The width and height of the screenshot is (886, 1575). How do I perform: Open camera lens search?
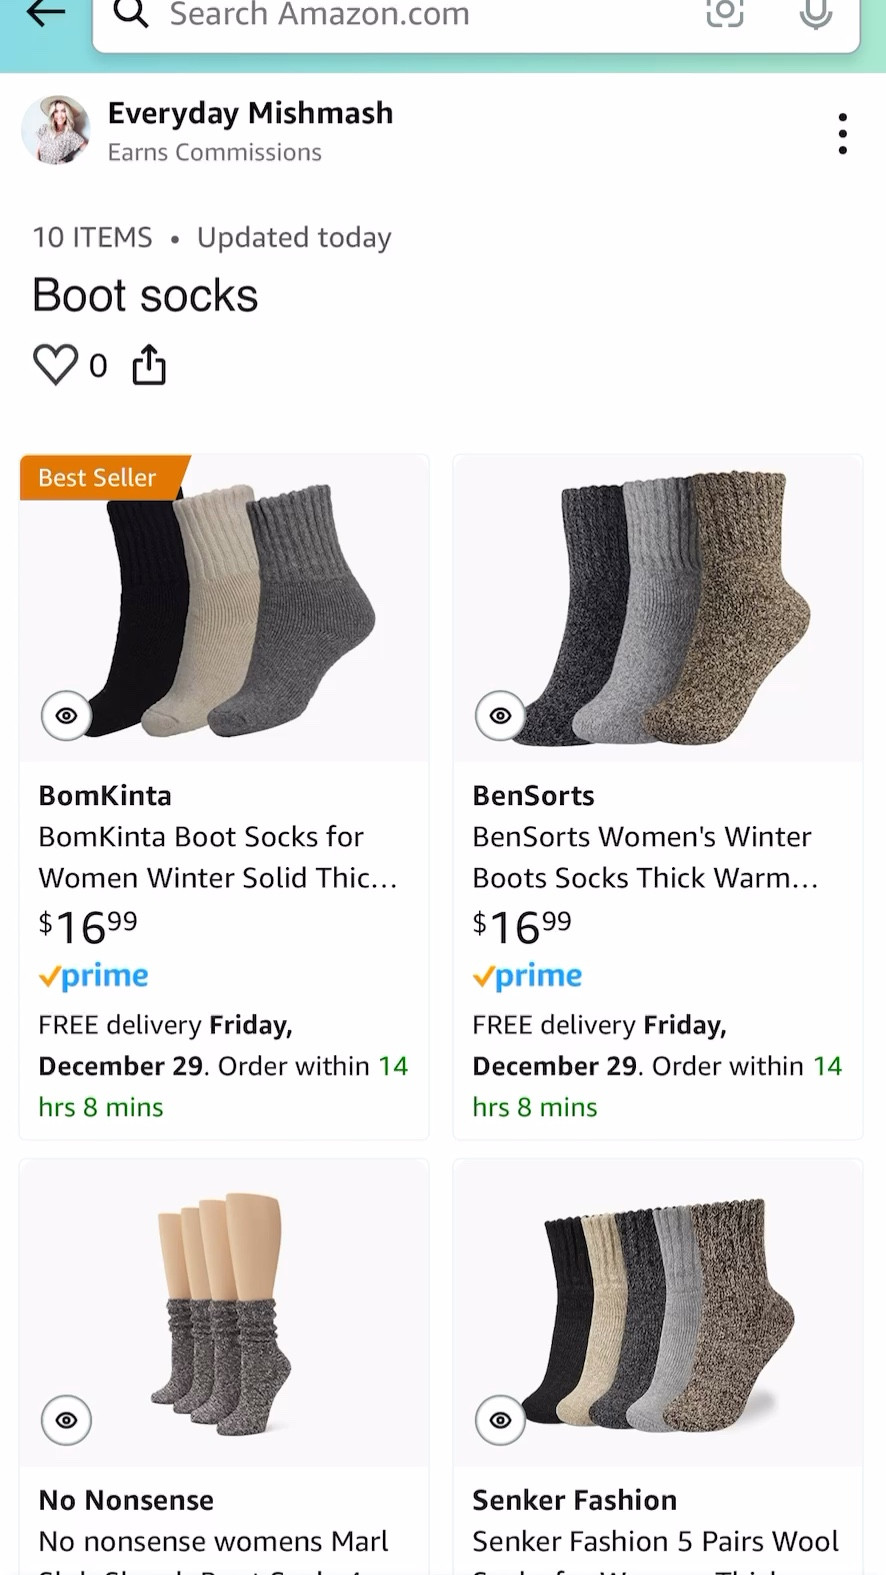(725, 13)
